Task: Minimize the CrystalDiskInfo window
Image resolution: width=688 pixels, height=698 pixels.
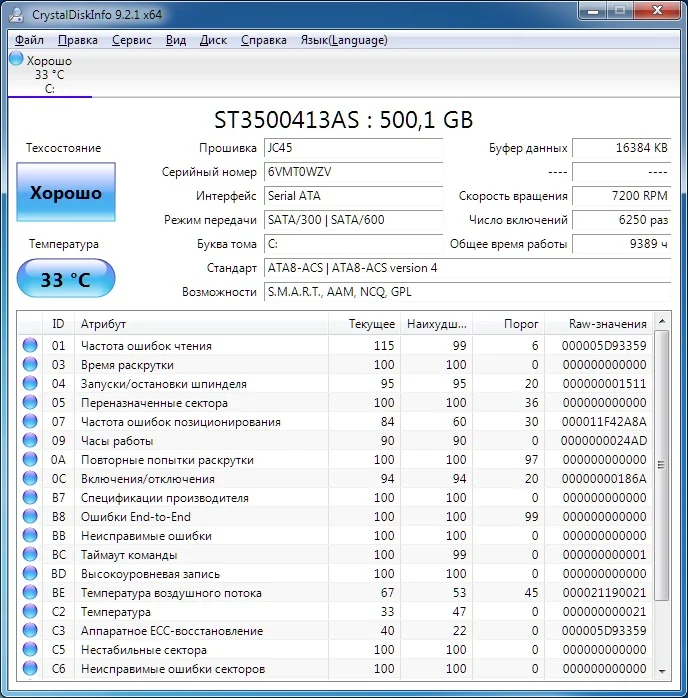Action: point(593,11)
